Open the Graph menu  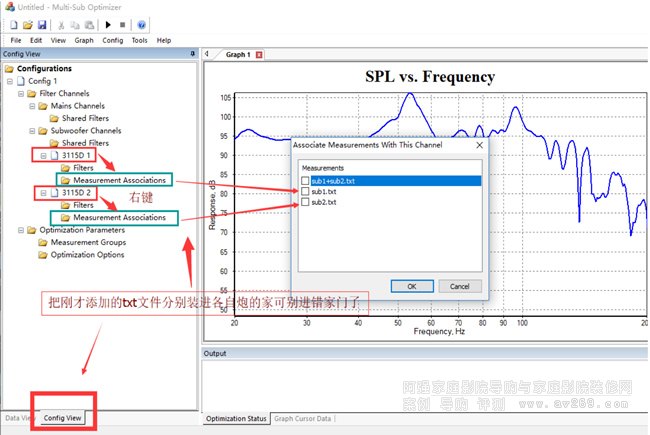[x=82, y=40]
